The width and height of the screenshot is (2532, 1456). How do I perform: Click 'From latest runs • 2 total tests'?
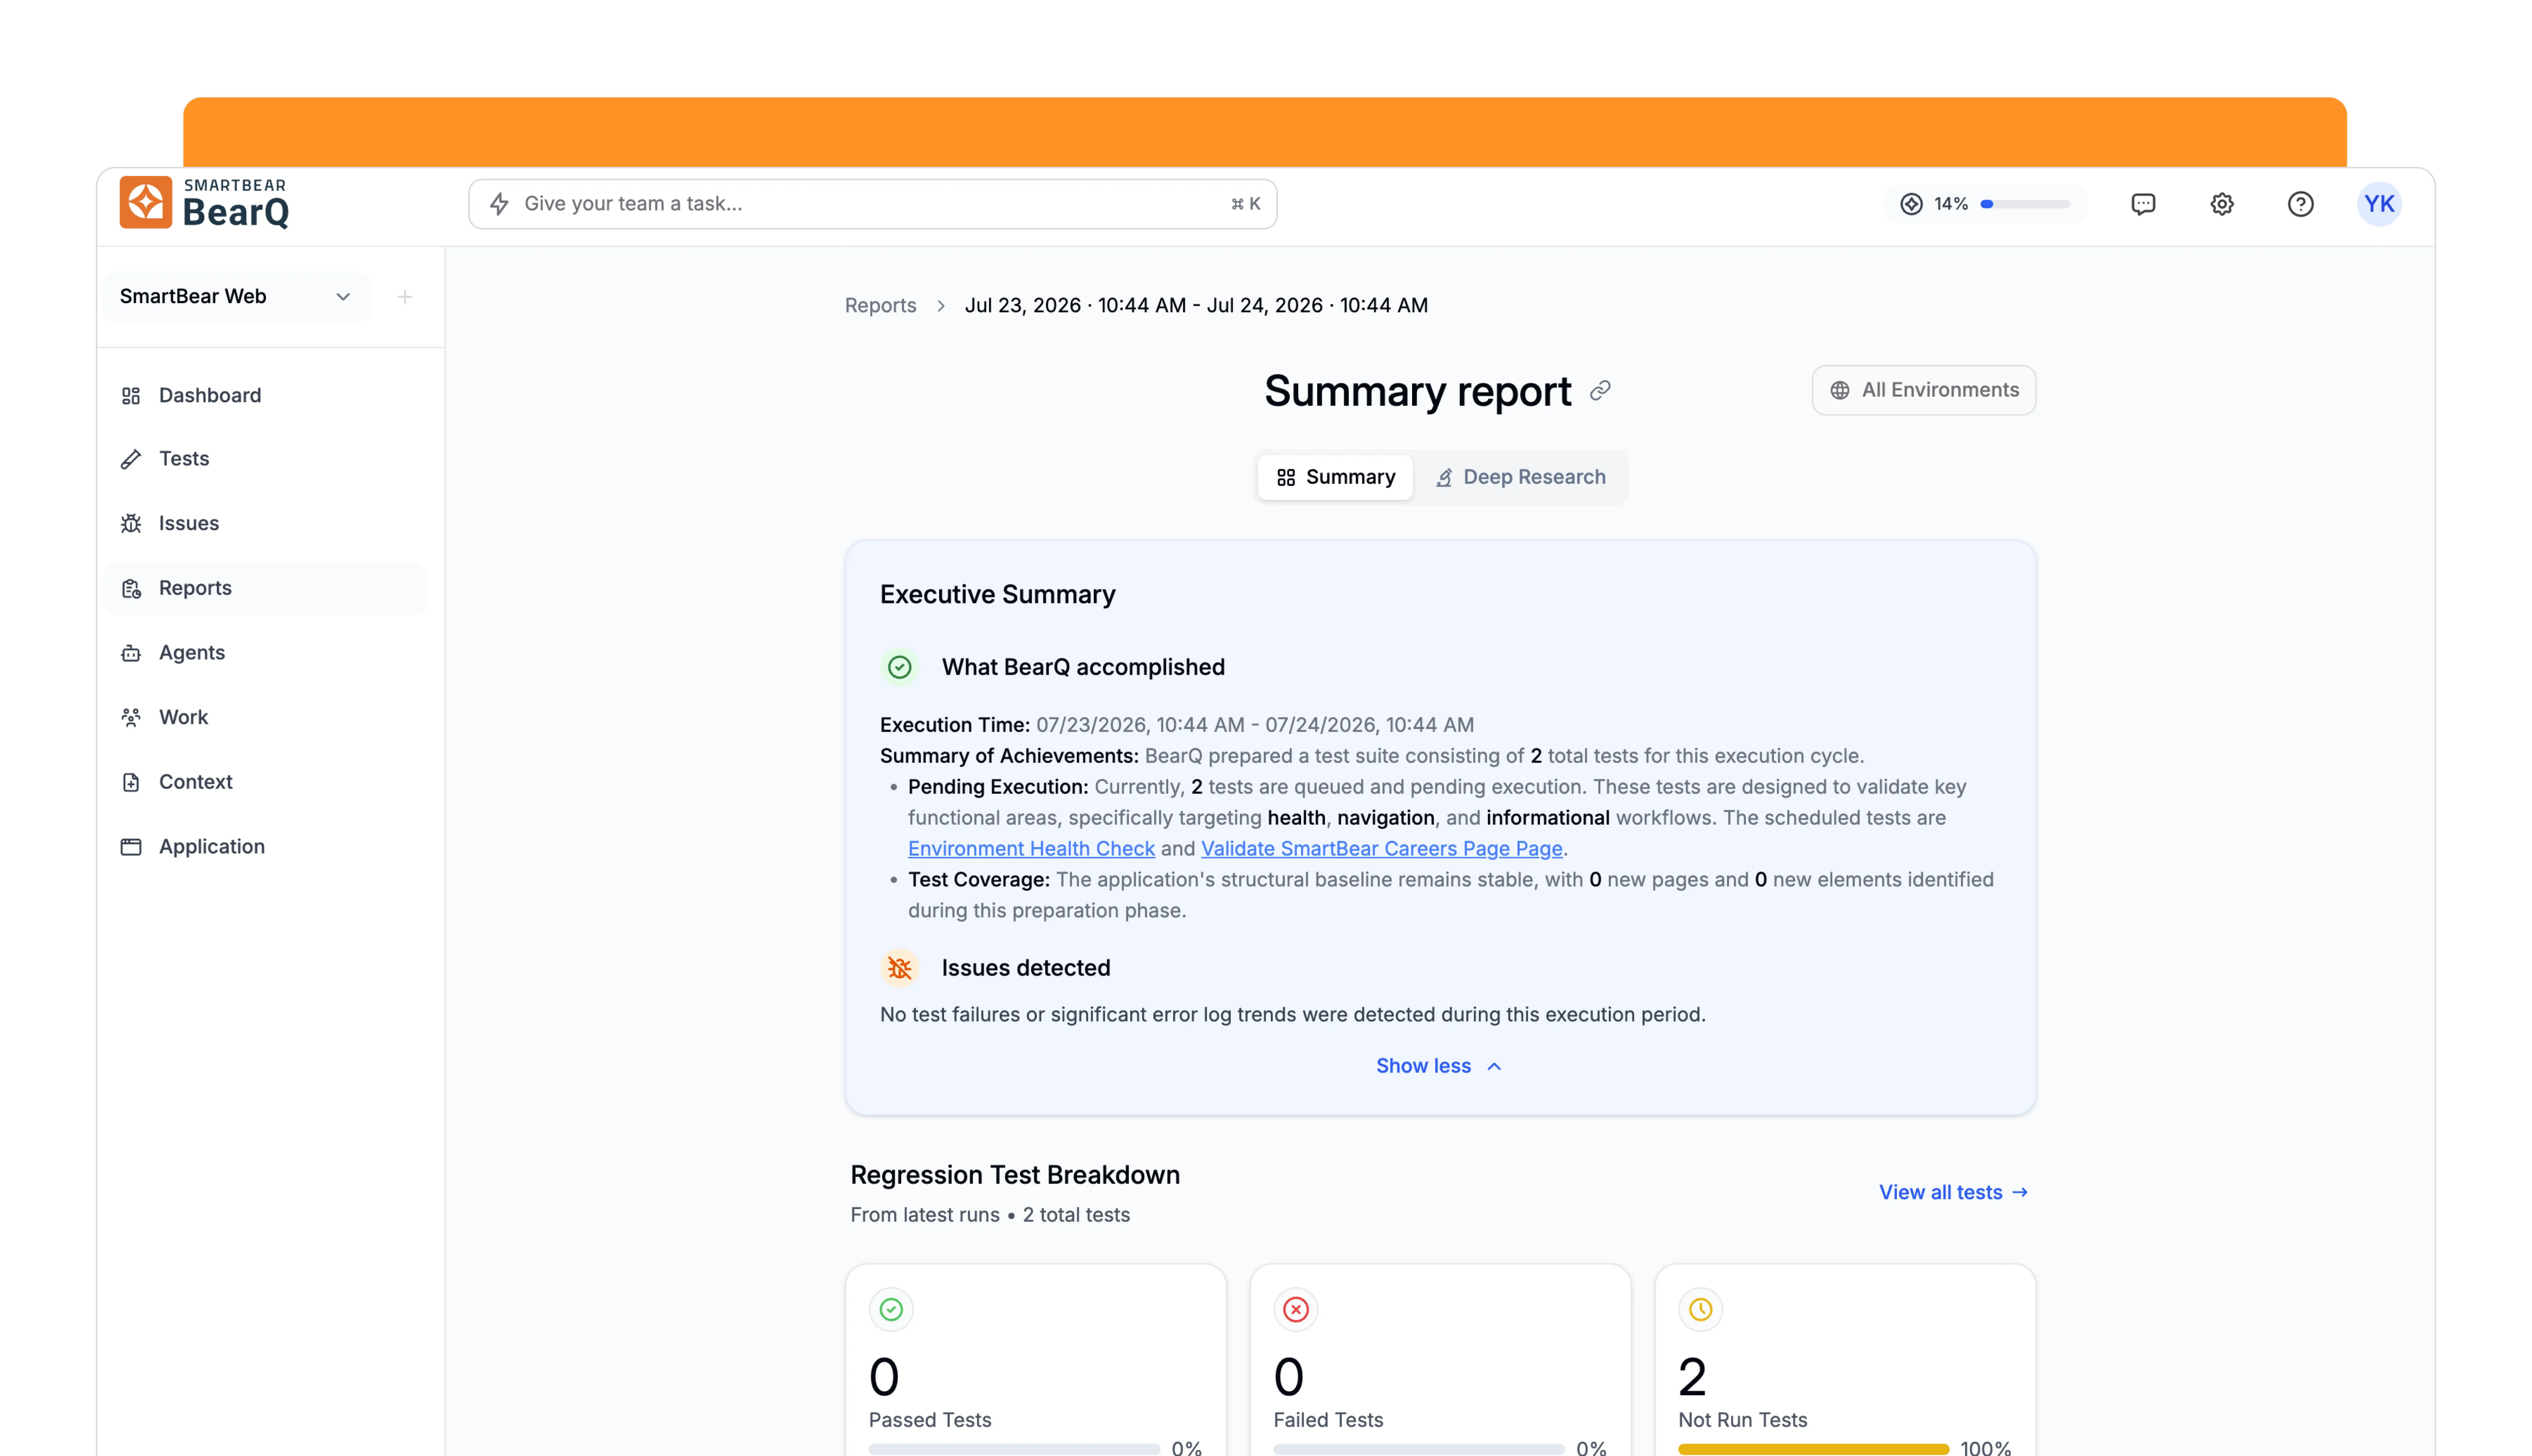990,1215
